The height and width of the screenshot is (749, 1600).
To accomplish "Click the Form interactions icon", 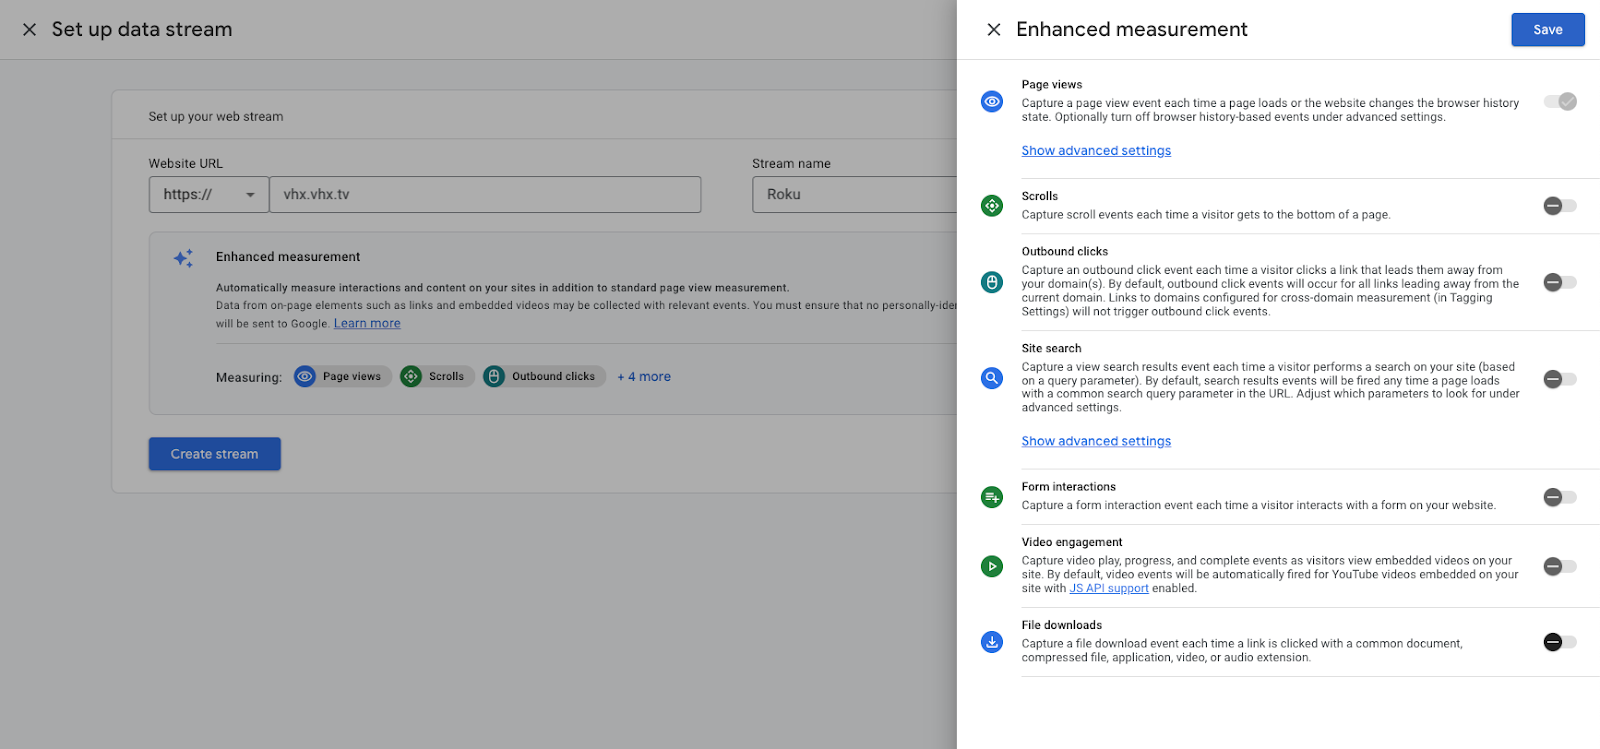I will click(991, 497).
